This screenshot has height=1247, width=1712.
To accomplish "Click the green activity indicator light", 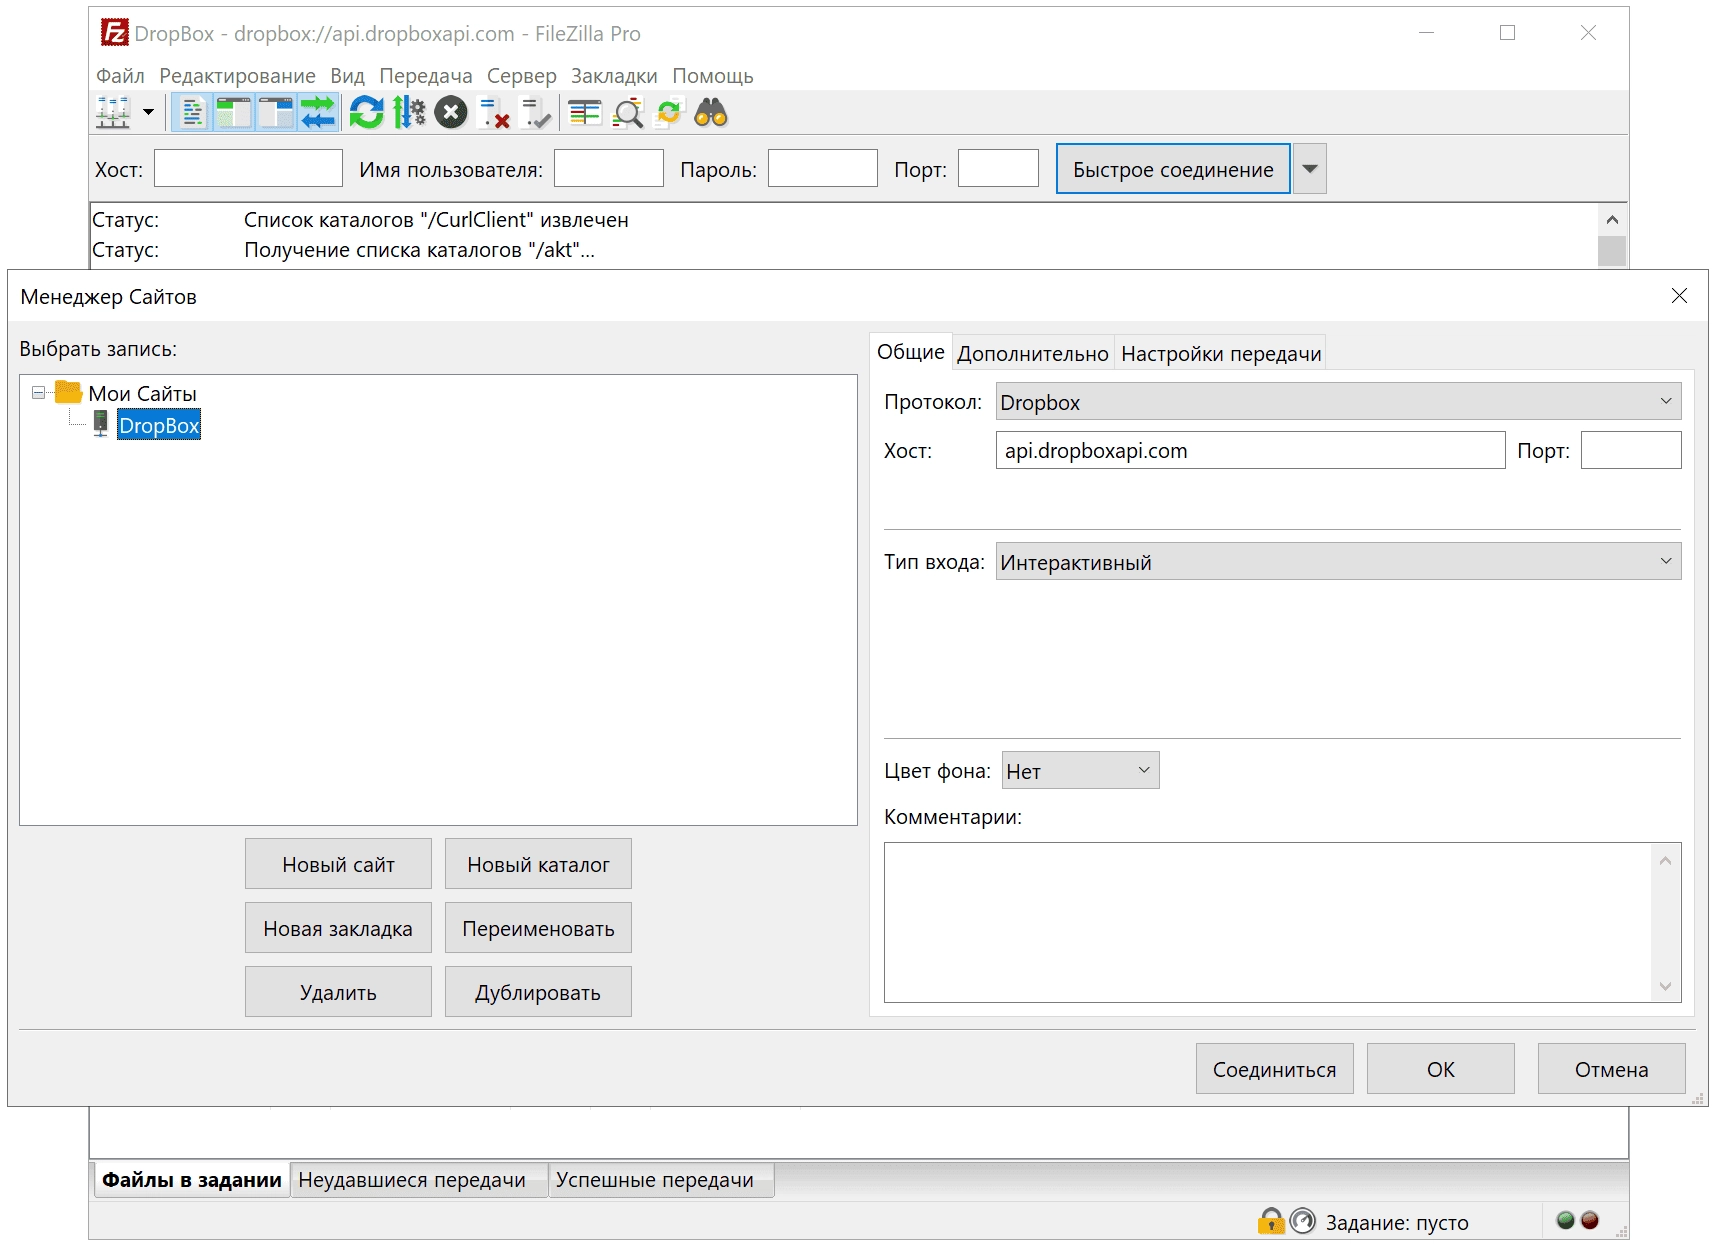I will point(1566,1220).
